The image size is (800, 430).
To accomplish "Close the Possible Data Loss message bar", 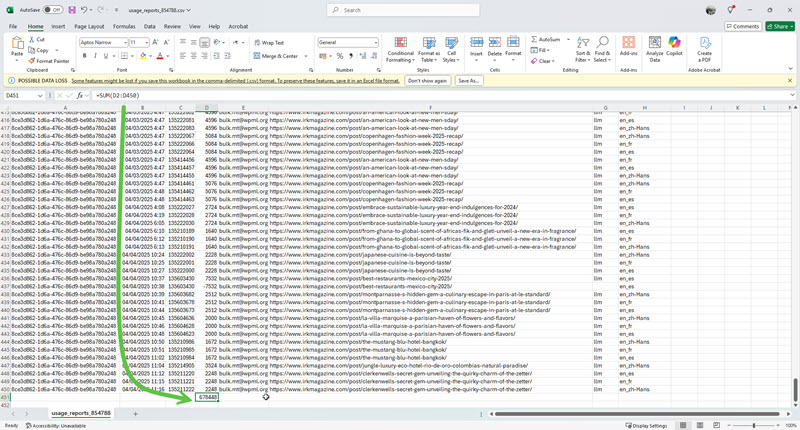I will [790, 81].
